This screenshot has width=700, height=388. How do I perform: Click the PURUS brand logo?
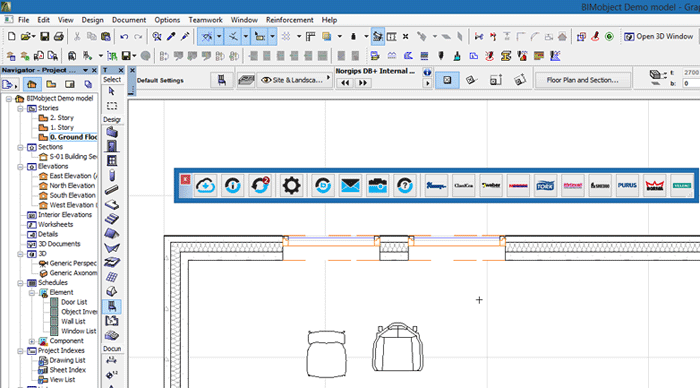coord(627,185)
